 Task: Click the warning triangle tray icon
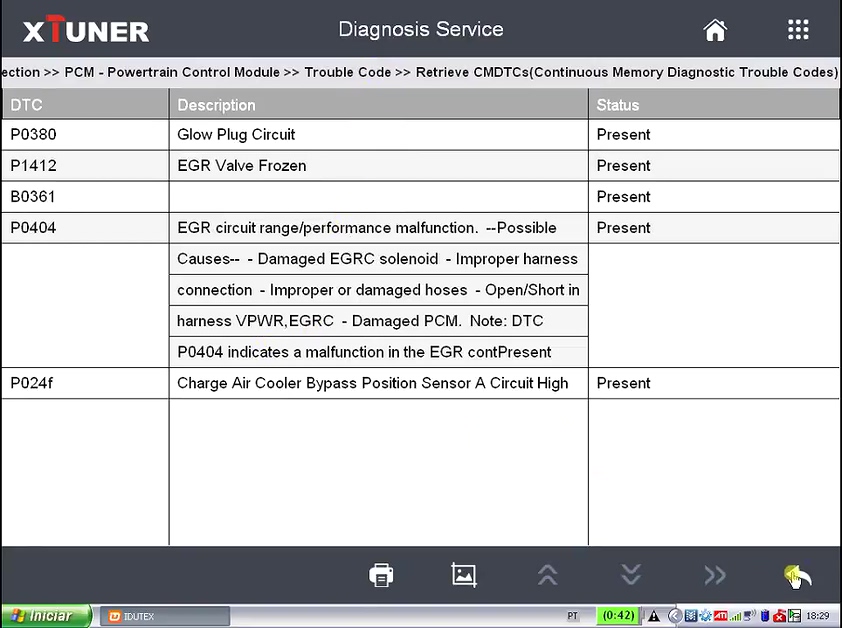tap(654, 616)
